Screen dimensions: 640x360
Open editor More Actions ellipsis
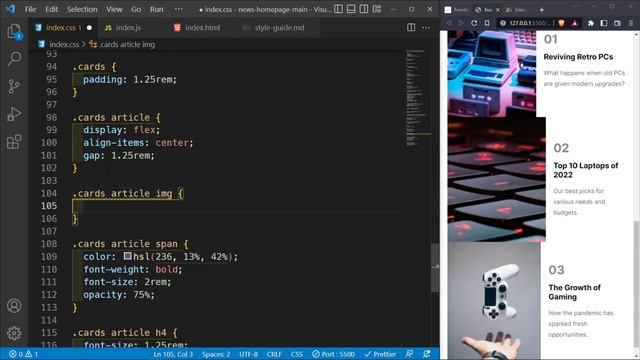point(426,28)
